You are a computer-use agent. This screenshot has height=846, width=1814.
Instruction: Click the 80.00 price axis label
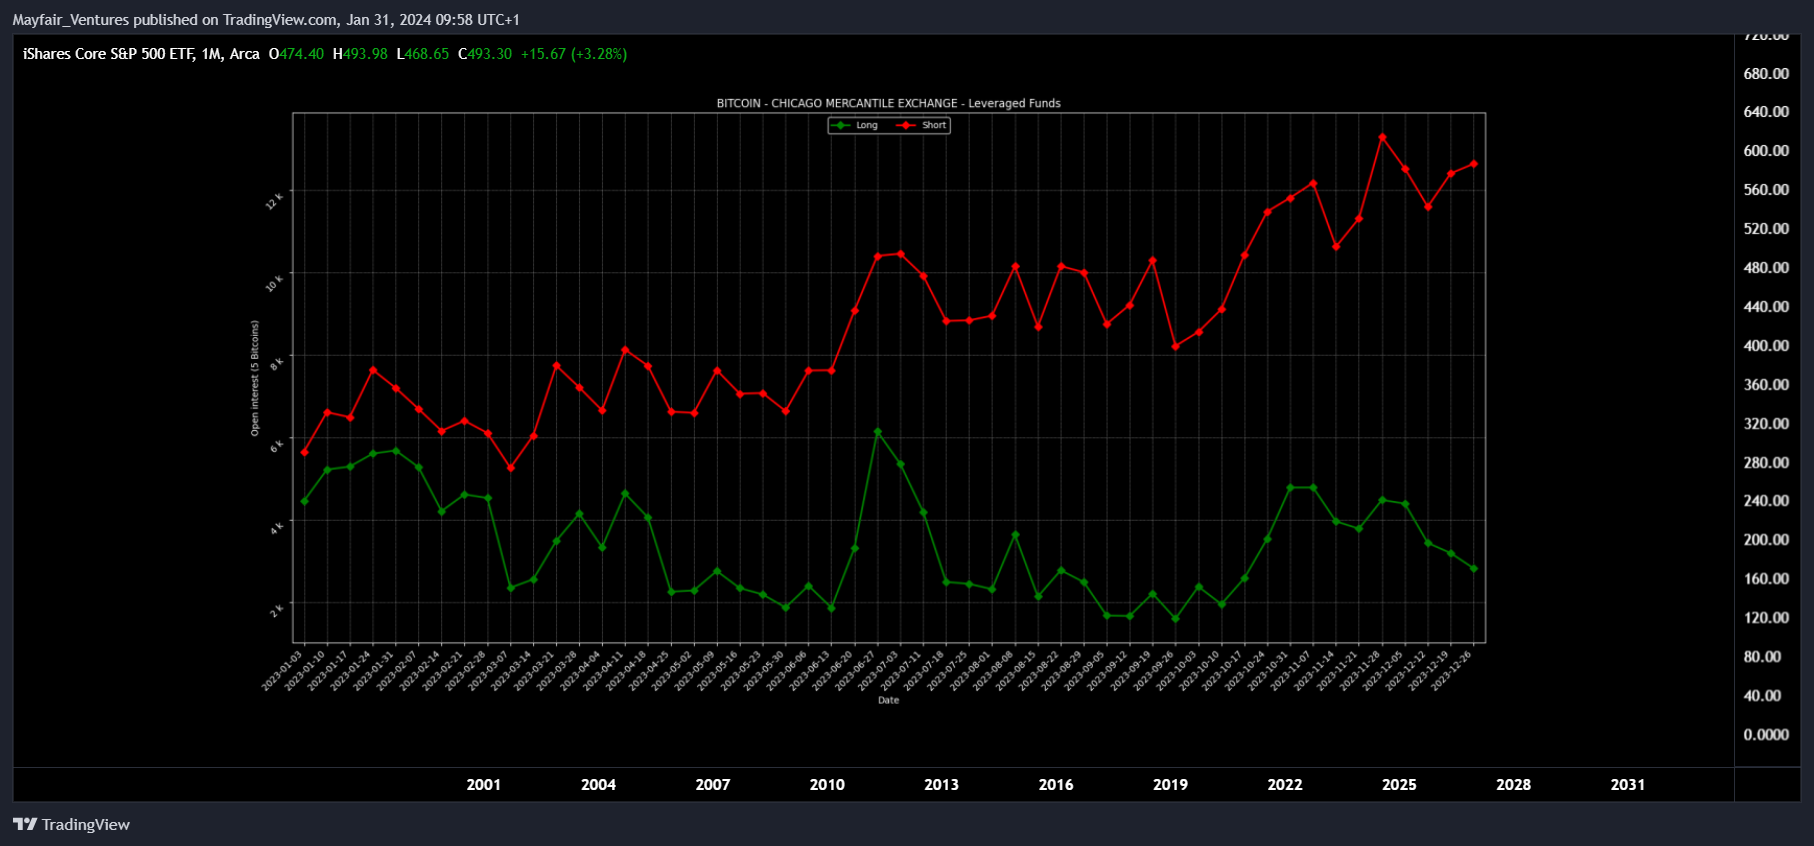click(1762, 656)
